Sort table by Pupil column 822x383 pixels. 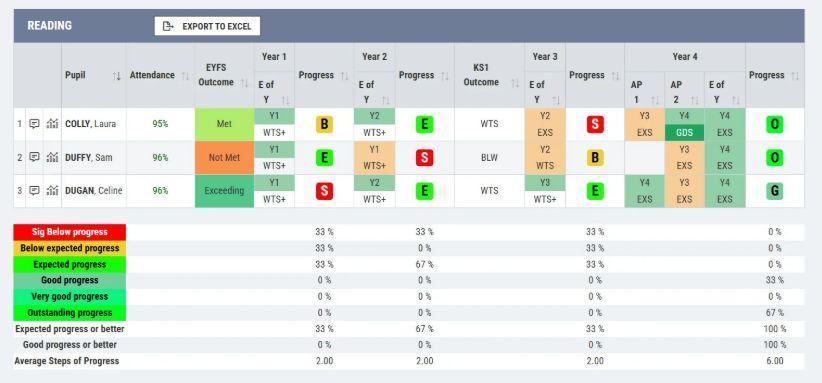(116, 76)
